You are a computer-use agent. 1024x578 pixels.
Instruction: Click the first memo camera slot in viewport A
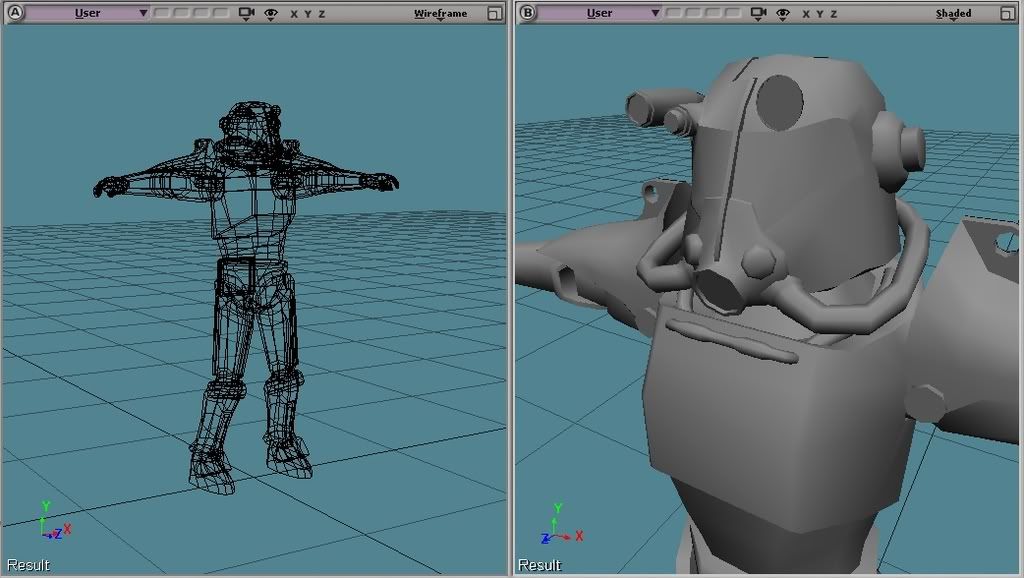click(162, 13)
